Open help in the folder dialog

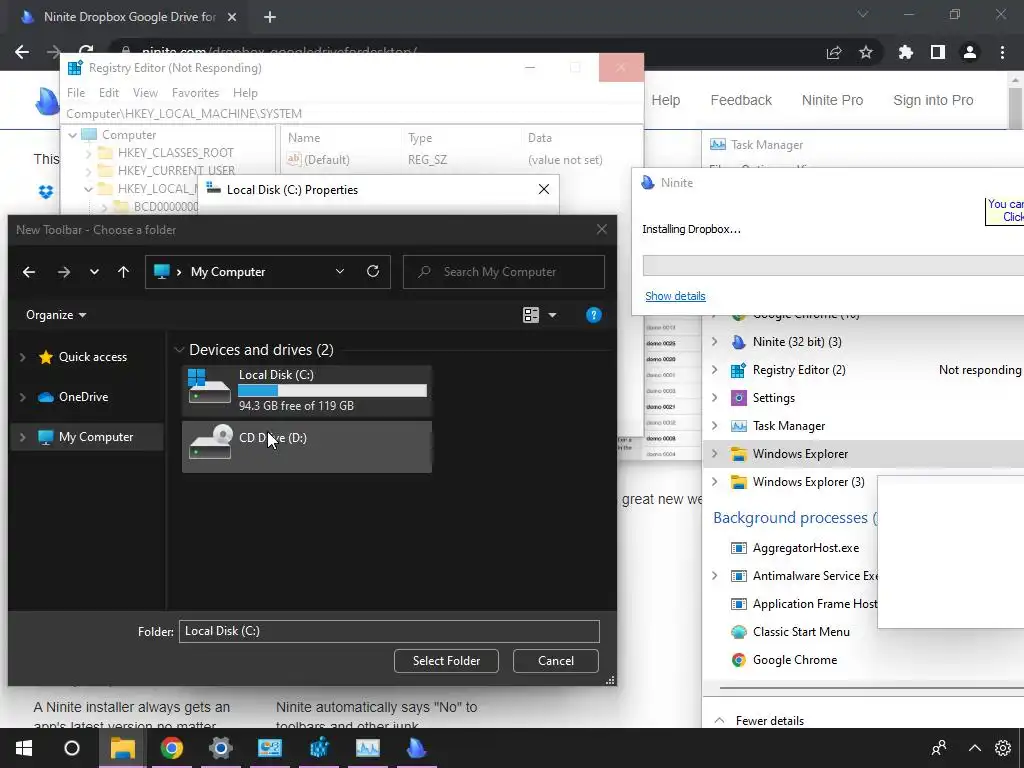click(593, 315)
